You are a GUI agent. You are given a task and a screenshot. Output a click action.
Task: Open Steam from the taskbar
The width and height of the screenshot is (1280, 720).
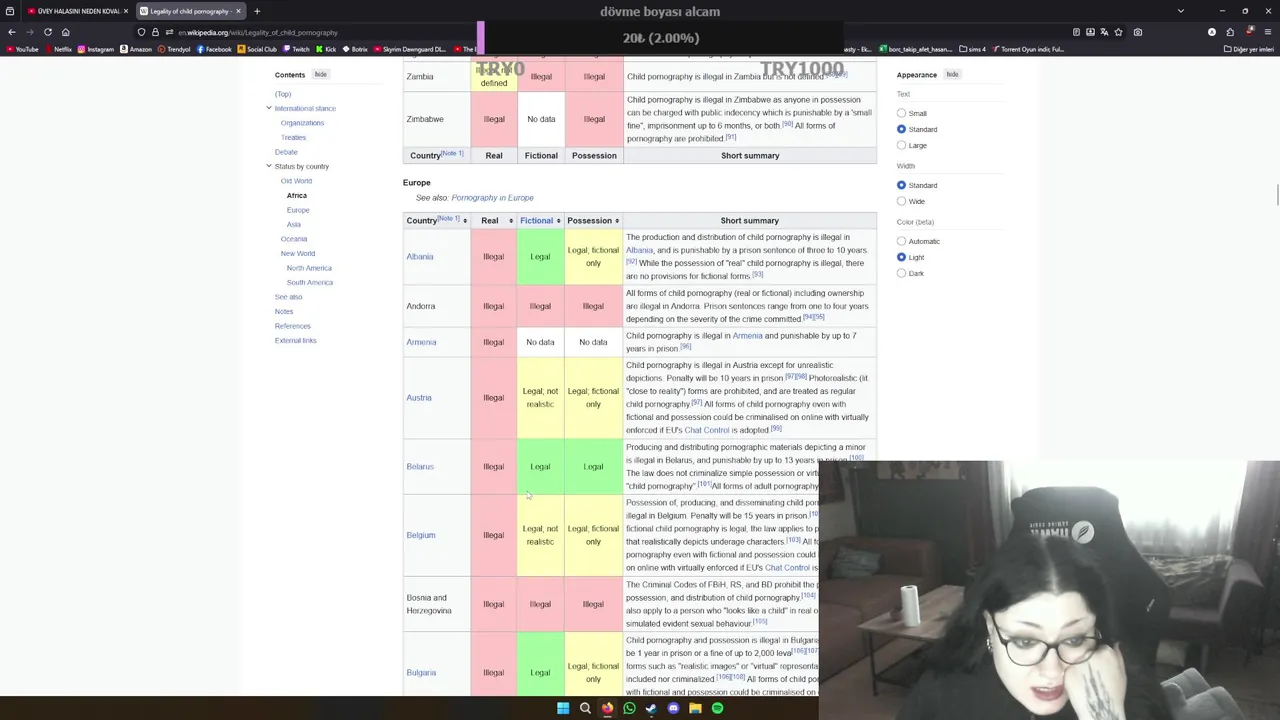(x=651, y=708)
